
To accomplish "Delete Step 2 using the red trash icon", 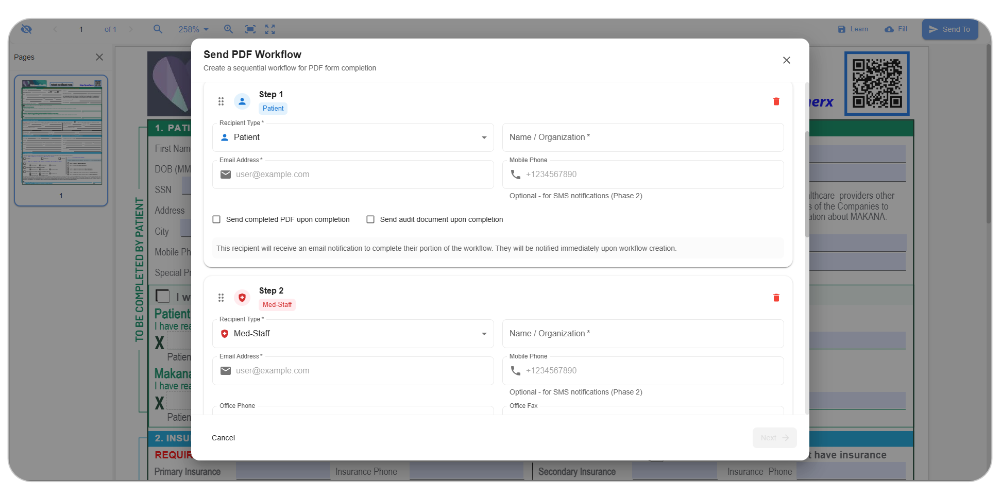I will 776,297.
